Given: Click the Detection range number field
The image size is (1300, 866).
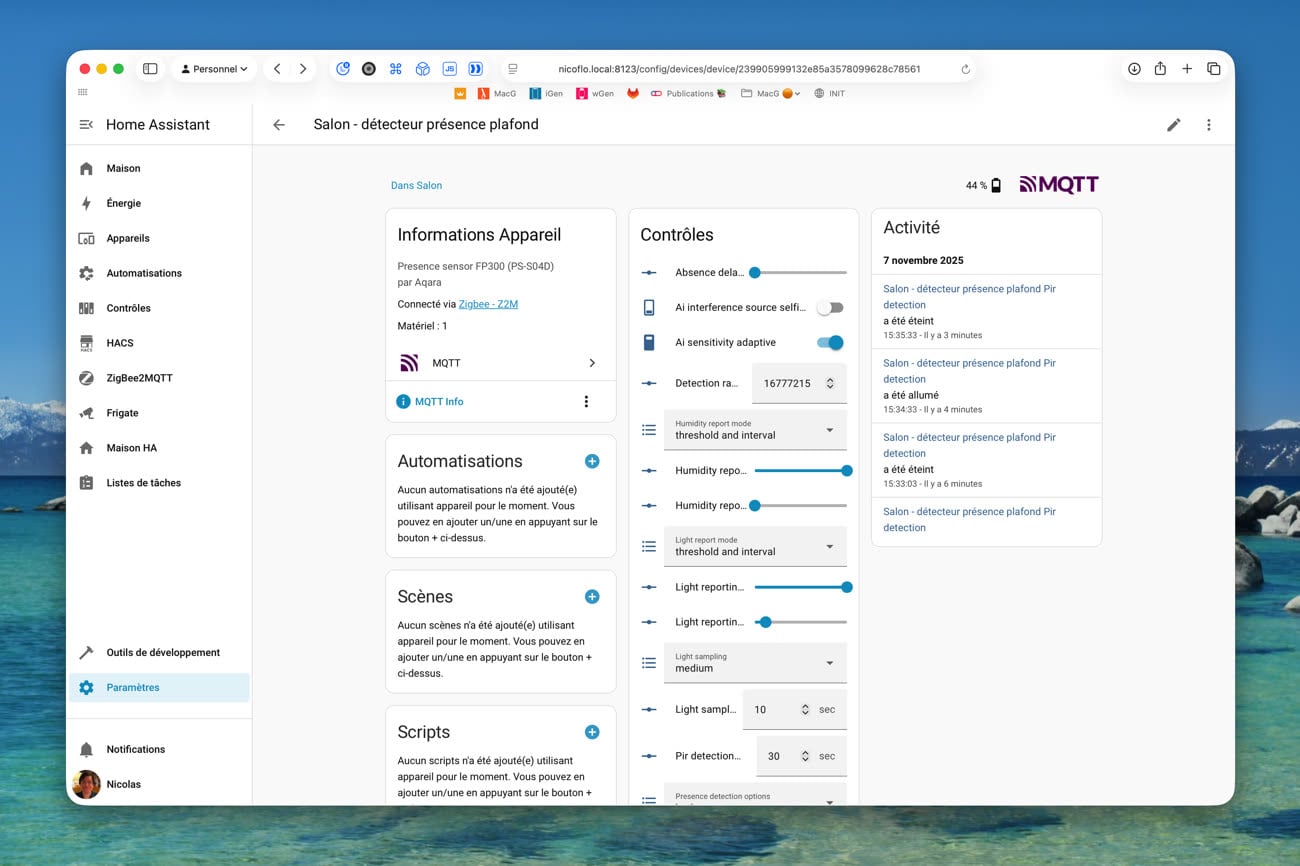Looking at the screenshot, I should click(790, 383).
